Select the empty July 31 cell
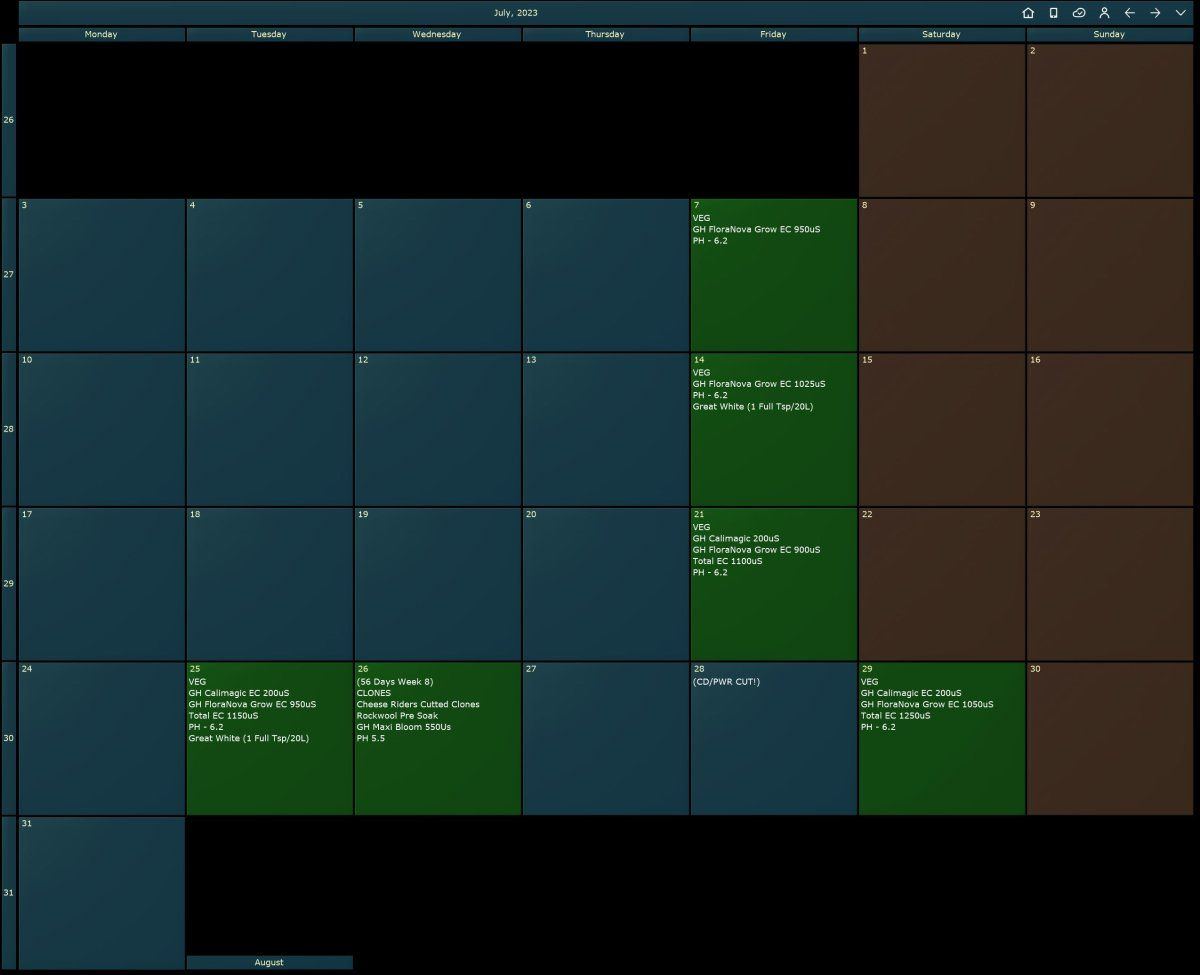 (101, 892)
